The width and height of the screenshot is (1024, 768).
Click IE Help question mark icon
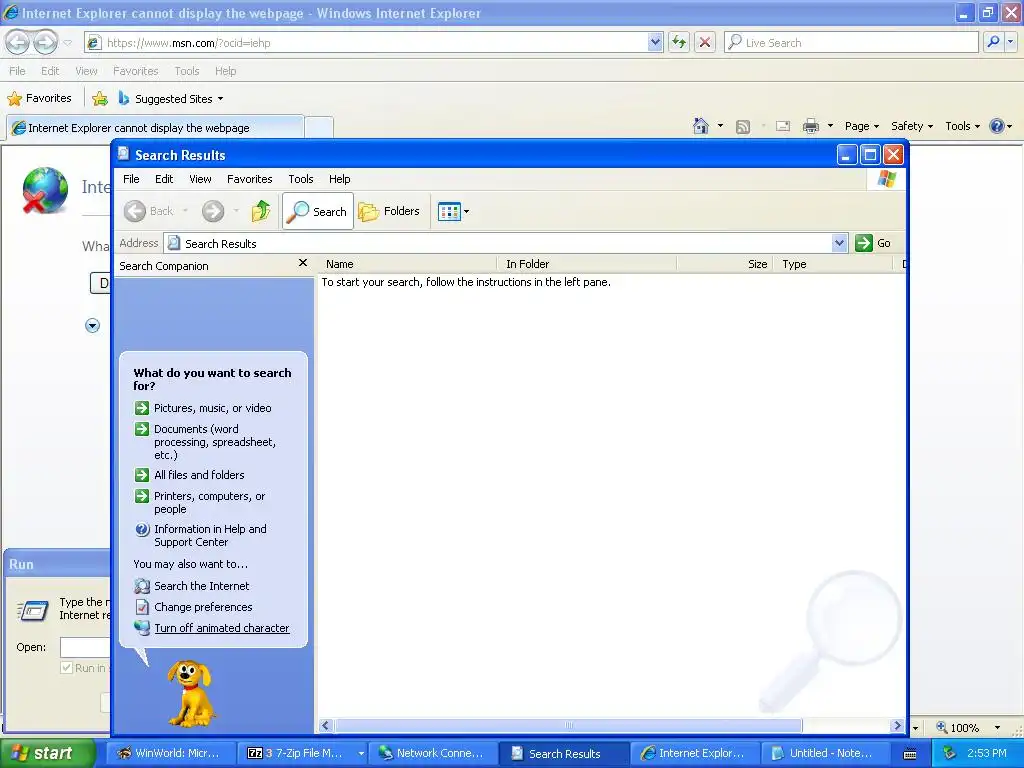pyautogui.click(x=997, y=126)
